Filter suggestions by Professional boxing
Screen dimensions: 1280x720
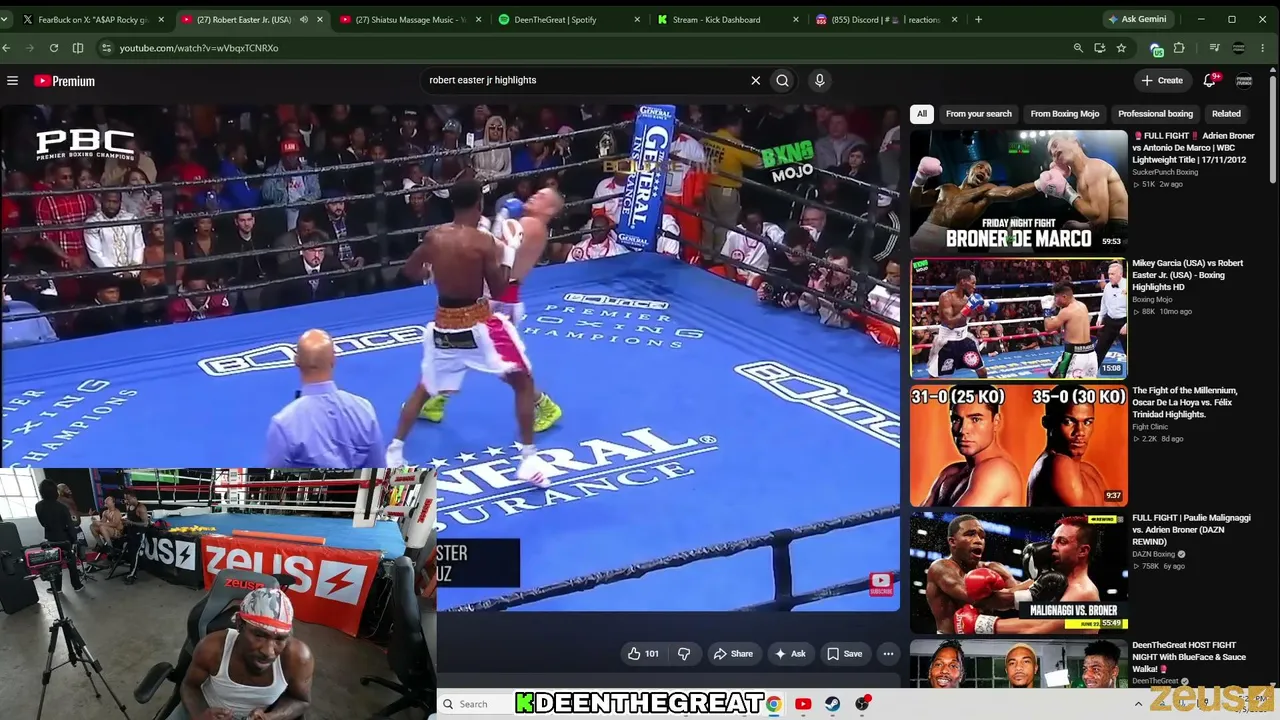click(x=1155, y=114)
